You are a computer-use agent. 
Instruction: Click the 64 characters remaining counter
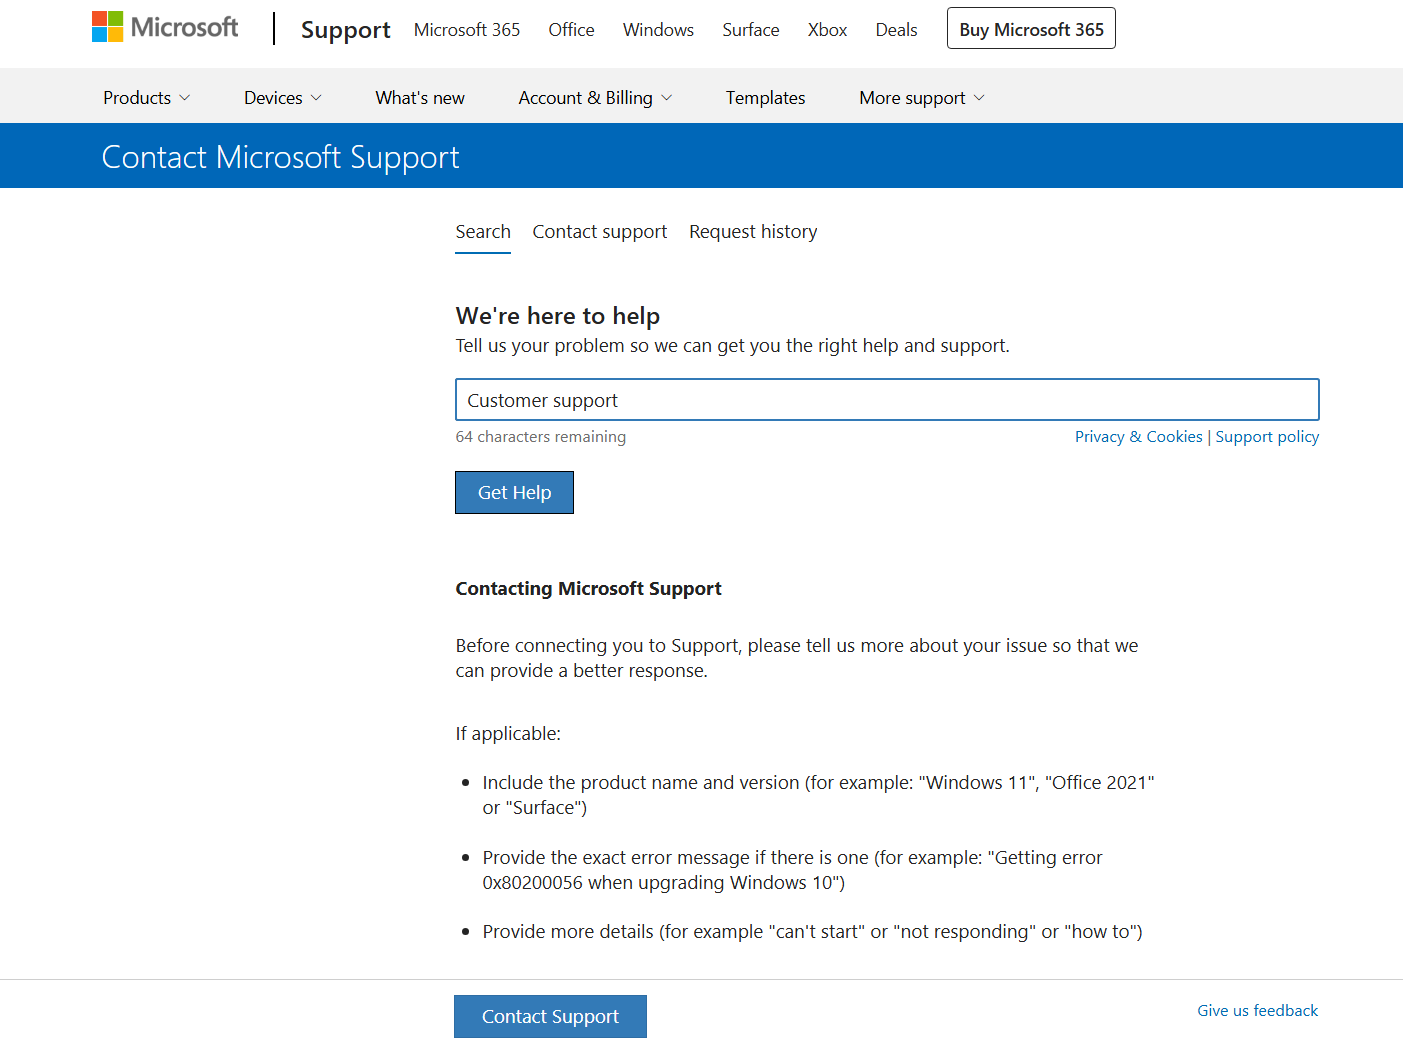pos(540,437)
